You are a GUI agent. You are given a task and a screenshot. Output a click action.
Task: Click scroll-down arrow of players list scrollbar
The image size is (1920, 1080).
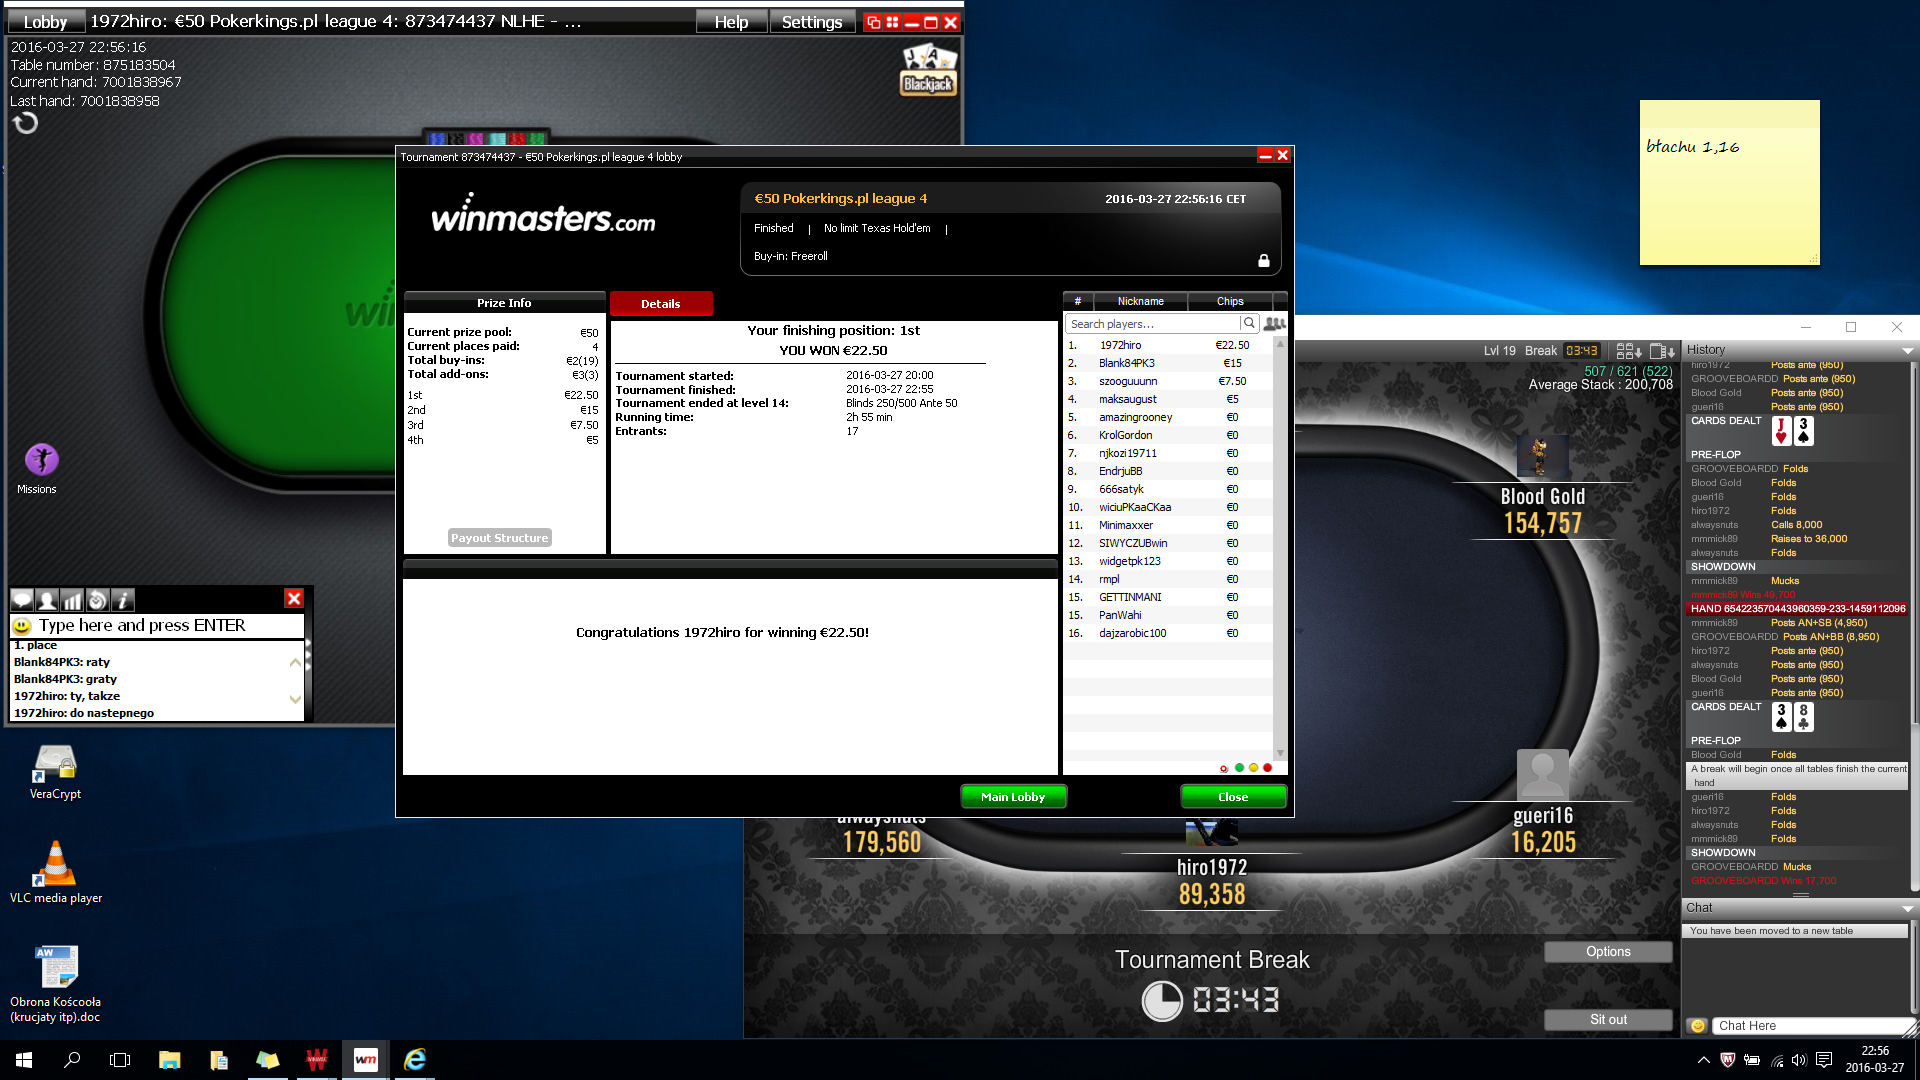pos(1280,753)
